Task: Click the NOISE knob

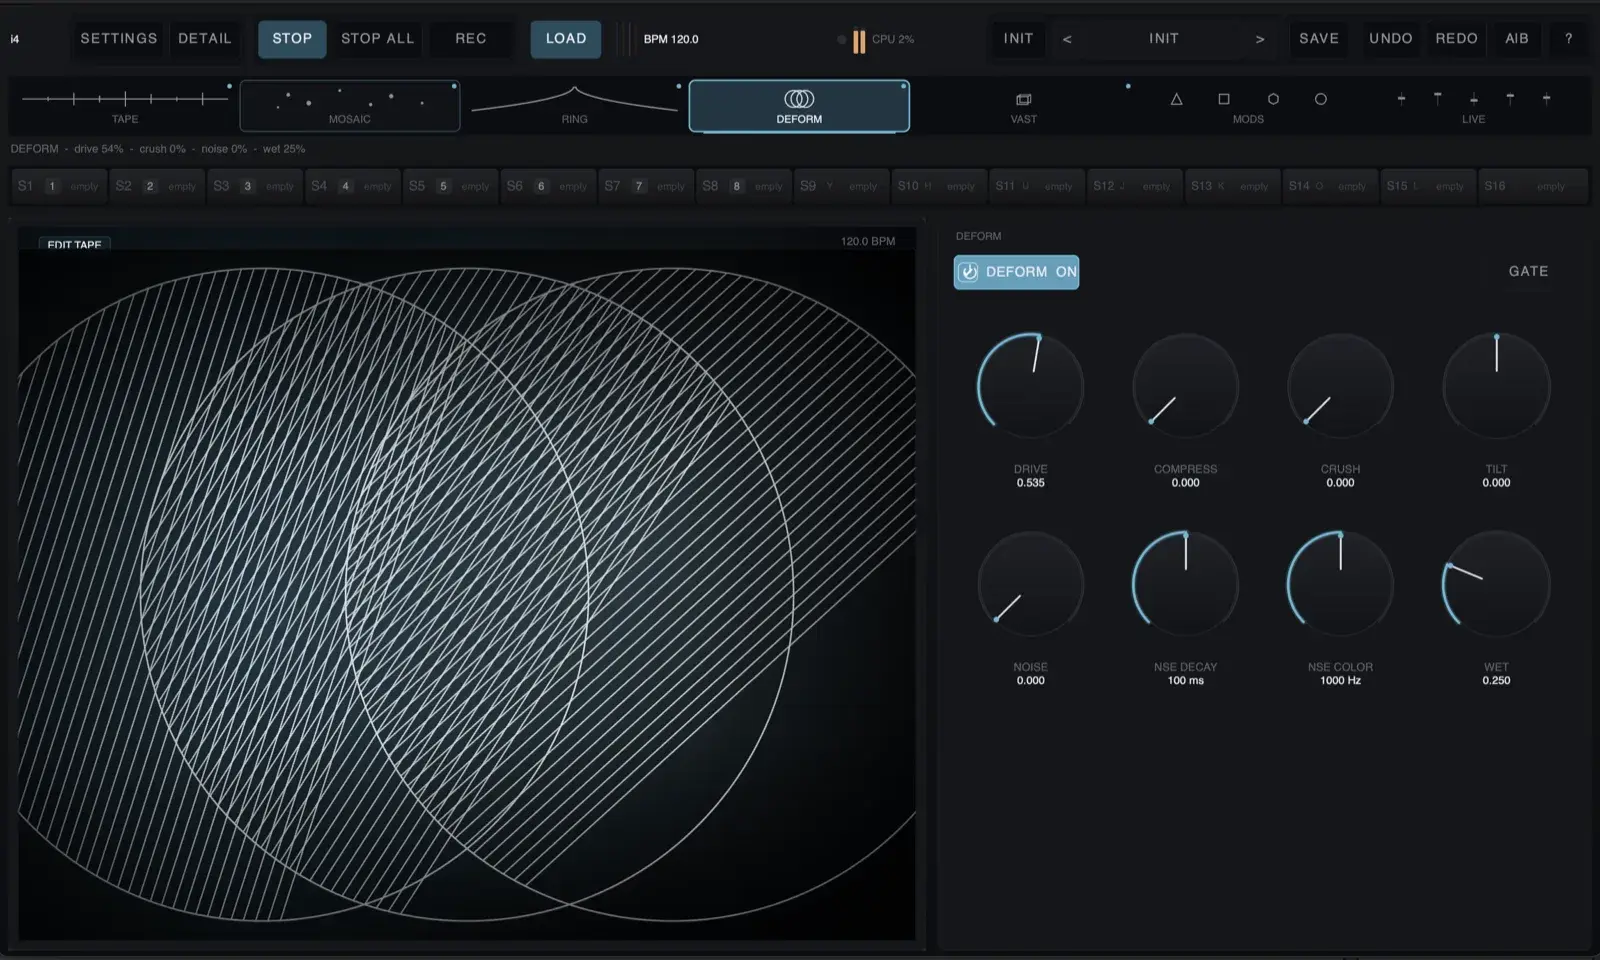Action: [1030, 584]
